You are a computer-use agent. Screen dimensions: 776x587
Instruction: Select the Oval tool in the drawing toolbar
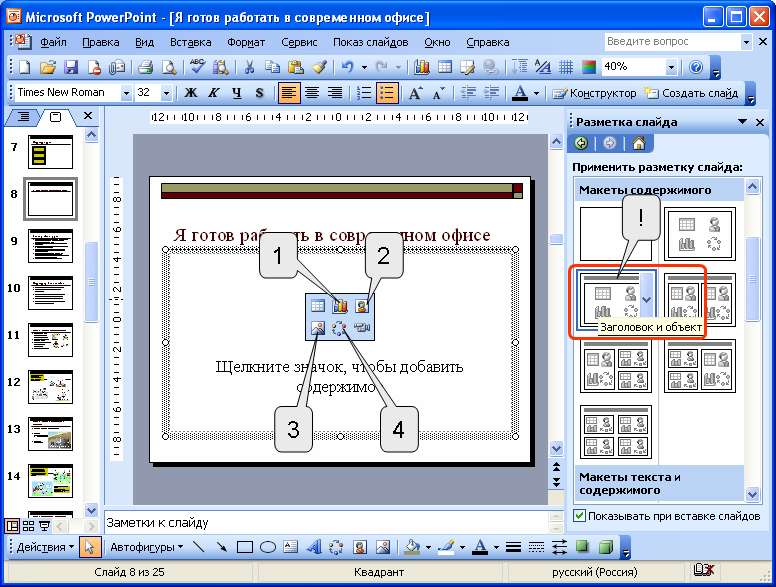click(268, 547)
